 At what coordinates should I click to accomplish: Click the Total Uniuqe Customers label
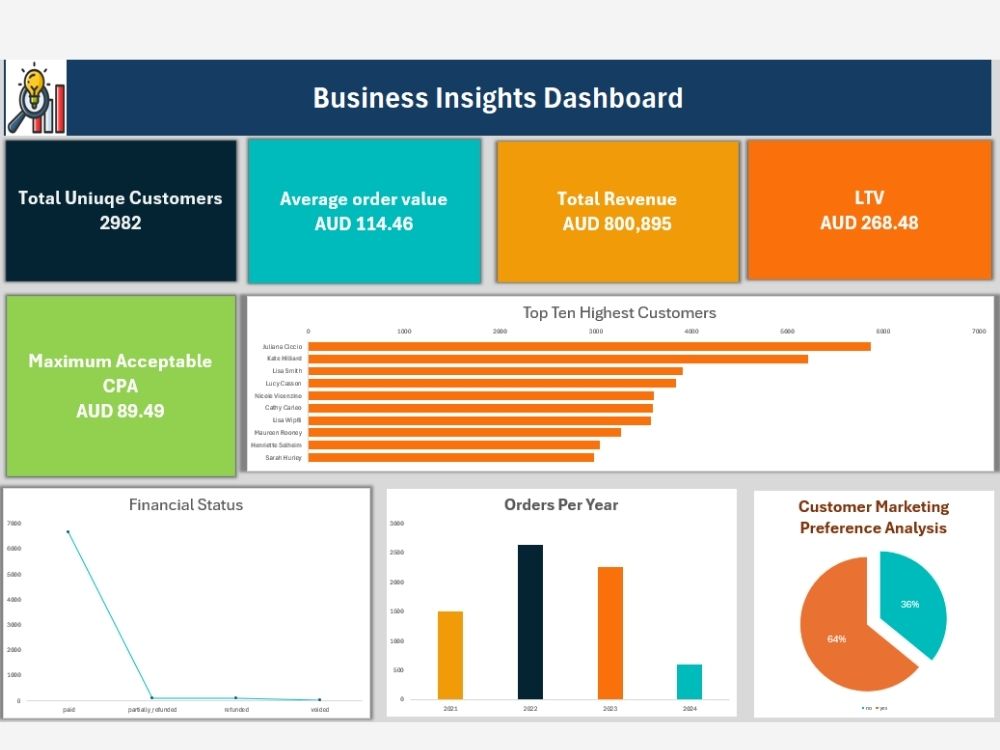point(120,198)
